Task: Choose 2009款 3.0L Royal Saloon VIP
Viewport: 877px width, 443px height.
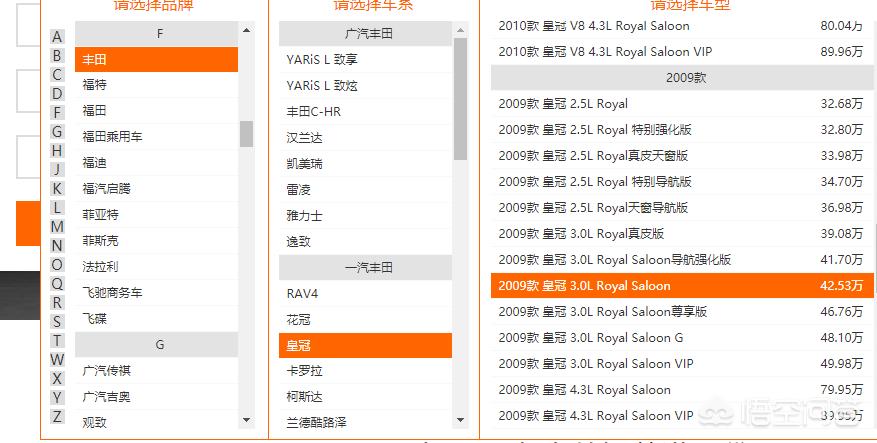Action: pos(682,364)
